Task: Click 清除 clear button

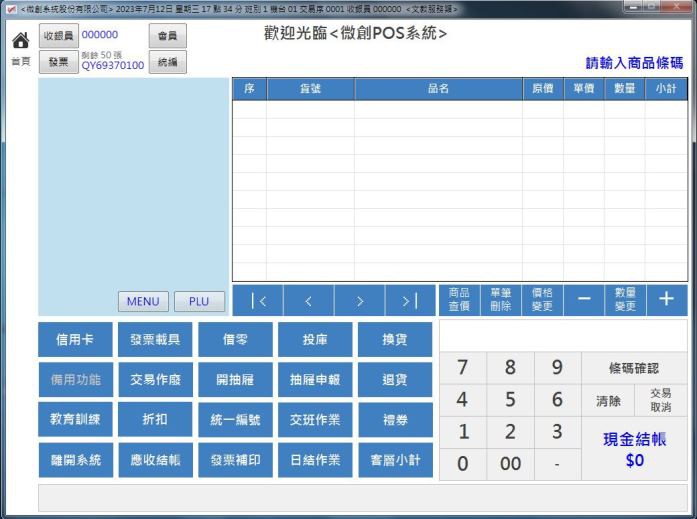Action: coord(608,400)
